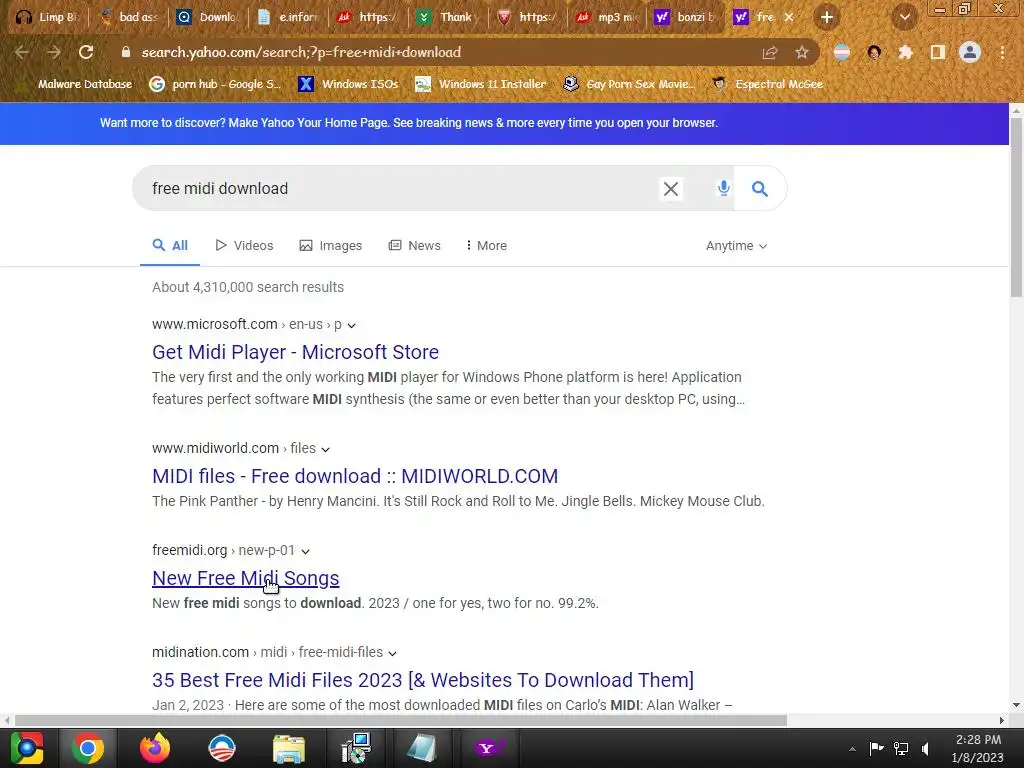Open a new tab with the plus button

[827, 18]
